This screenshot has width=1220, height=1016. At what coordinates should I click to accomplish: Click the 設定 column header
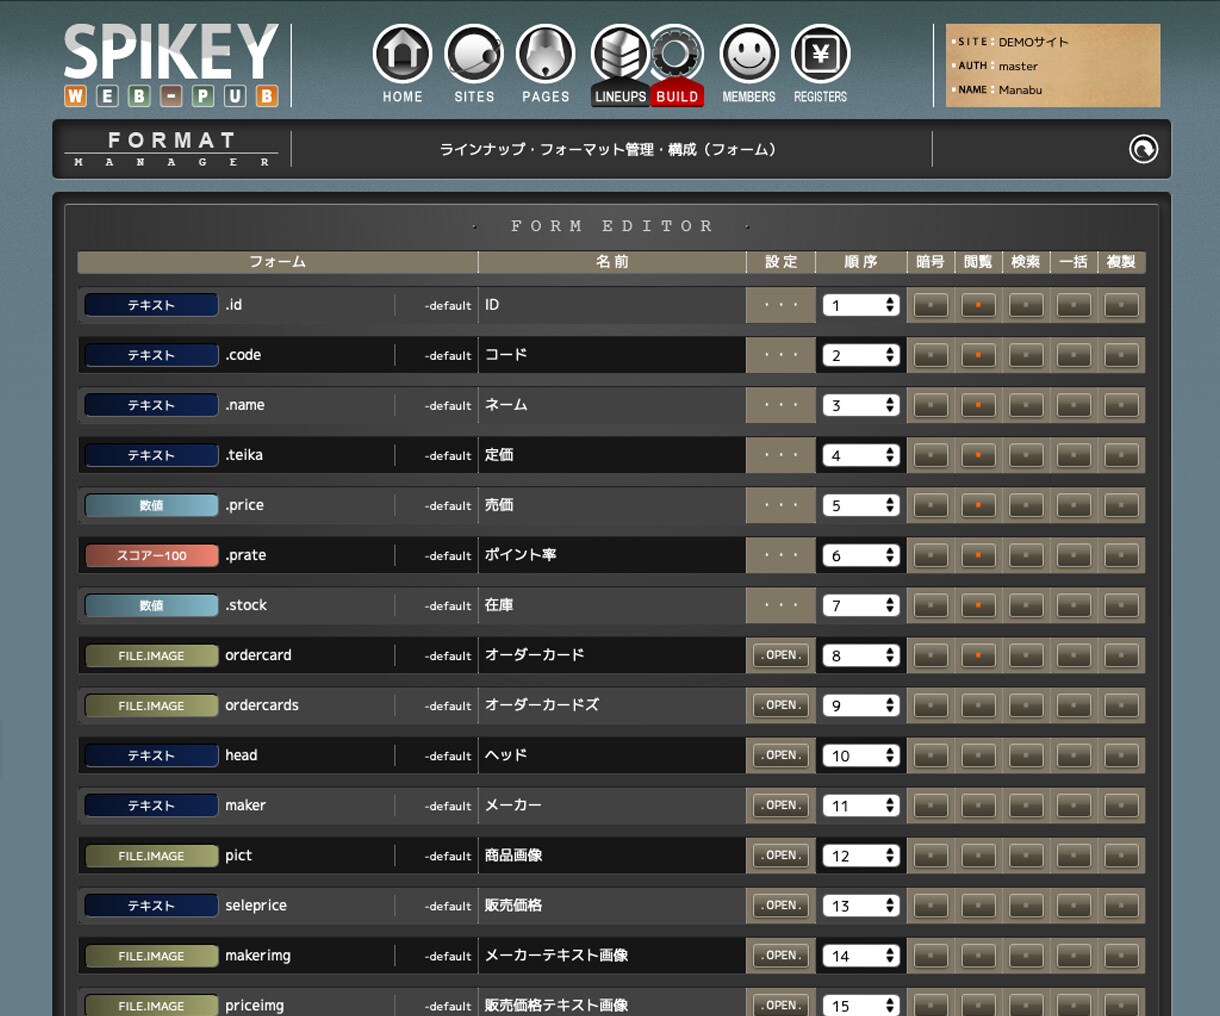tap(781, 262)
